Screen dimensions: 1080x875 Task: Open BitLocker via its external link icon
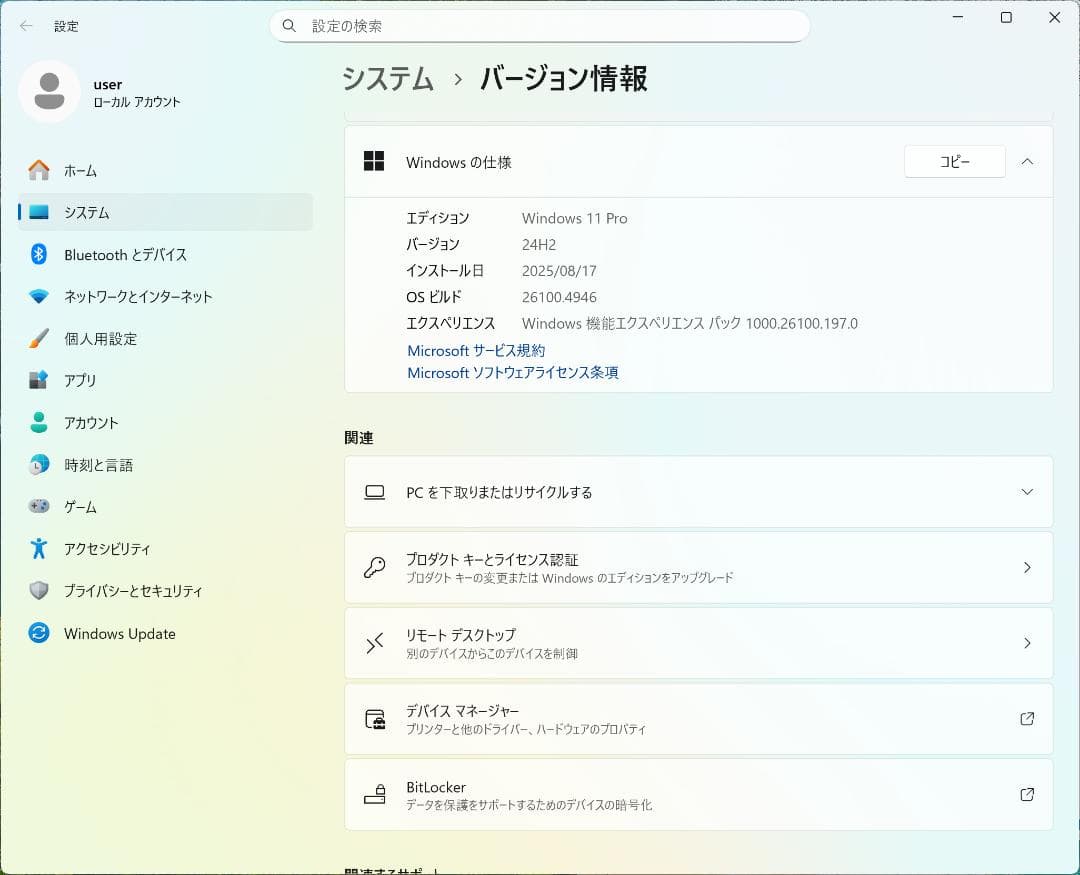click(x=1027, y=794)
